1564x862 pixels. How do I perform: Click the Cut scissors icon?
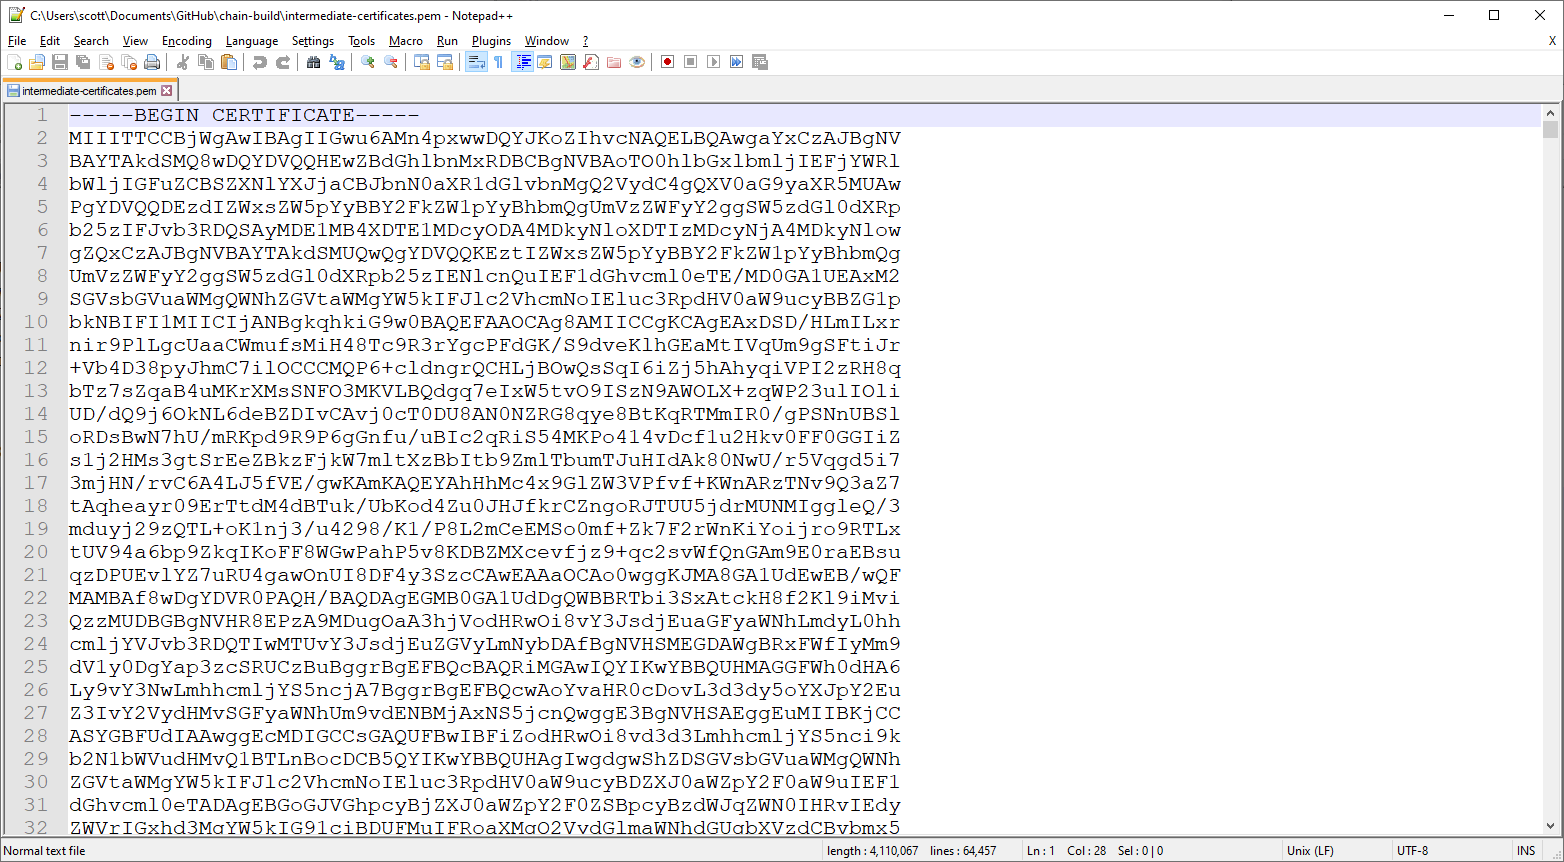[183, 62]
